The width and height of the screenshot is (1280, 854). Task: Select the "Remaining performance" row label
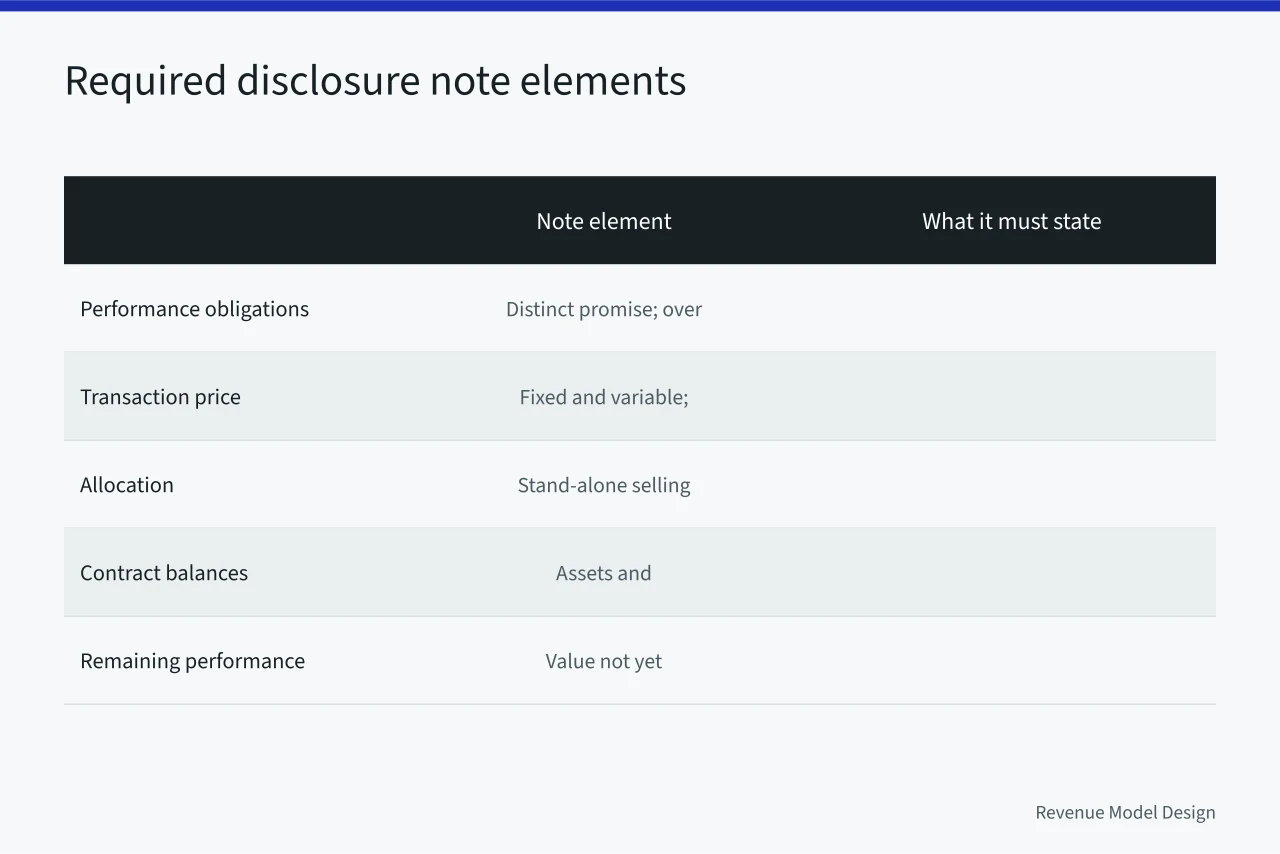point(192,661)
